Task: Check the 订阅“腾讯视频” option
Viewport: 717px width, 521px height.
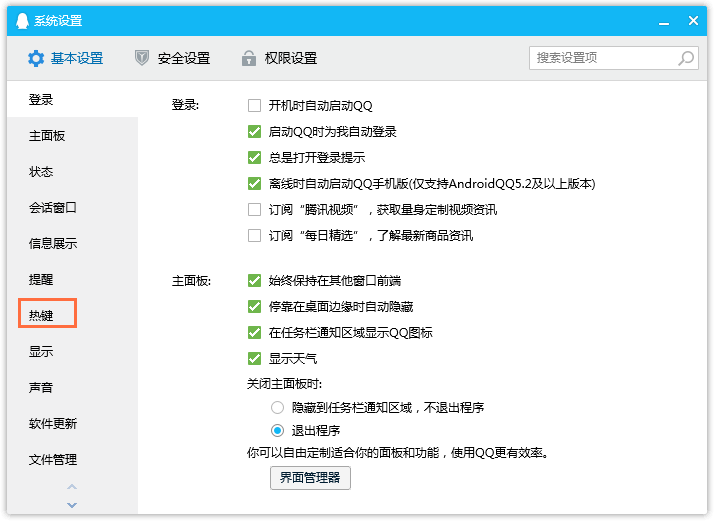Action: (x=254, y=209)
